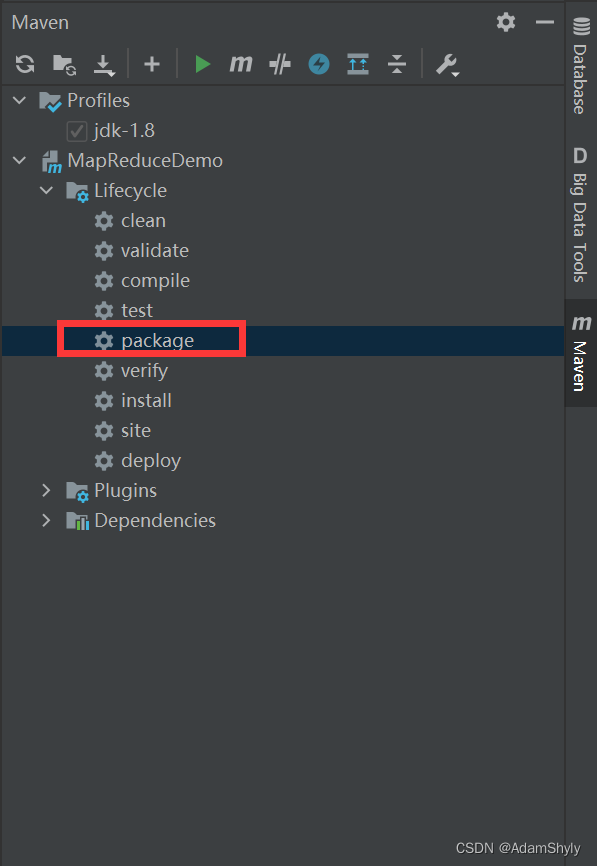Viewport: 597px width, 866px height.
Task: Collapse all tree nodes icon
Action: 397,64
